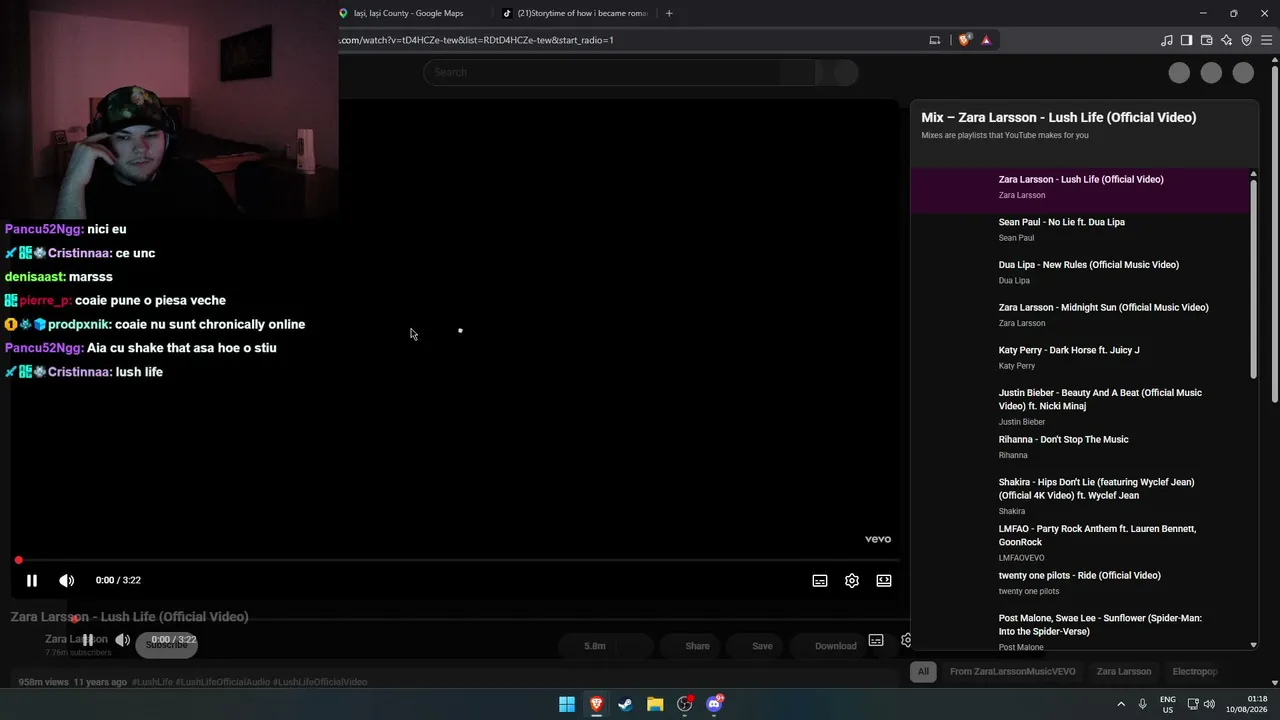Expand the system tray hidden icons chevron

[x=1121, y=704]
